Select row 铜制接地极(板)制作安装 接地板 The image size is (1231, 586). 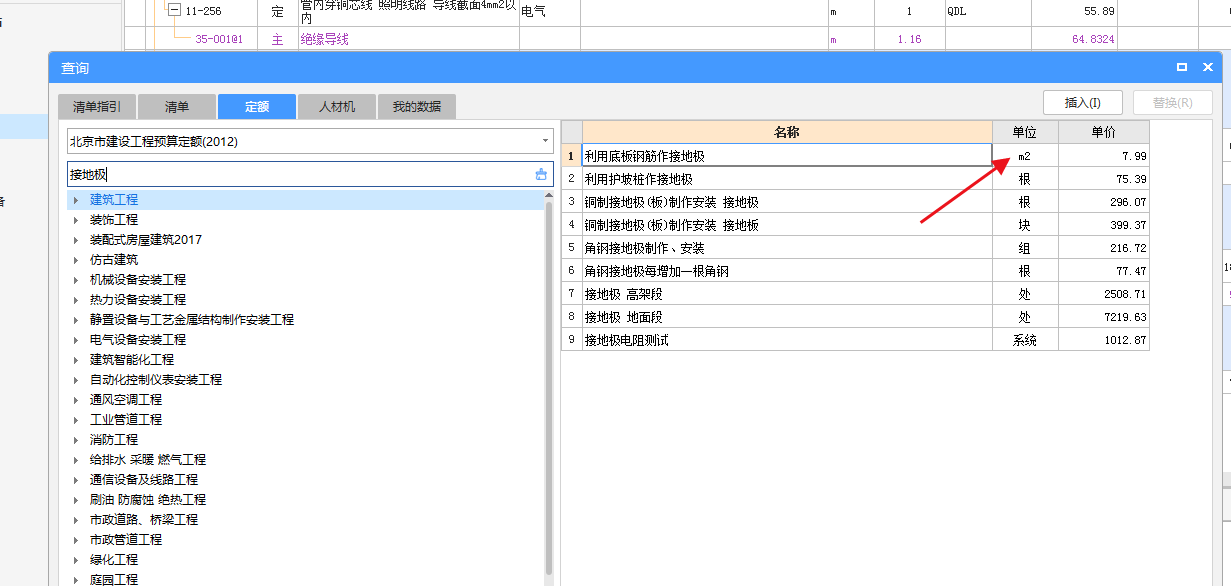point(787,225)
